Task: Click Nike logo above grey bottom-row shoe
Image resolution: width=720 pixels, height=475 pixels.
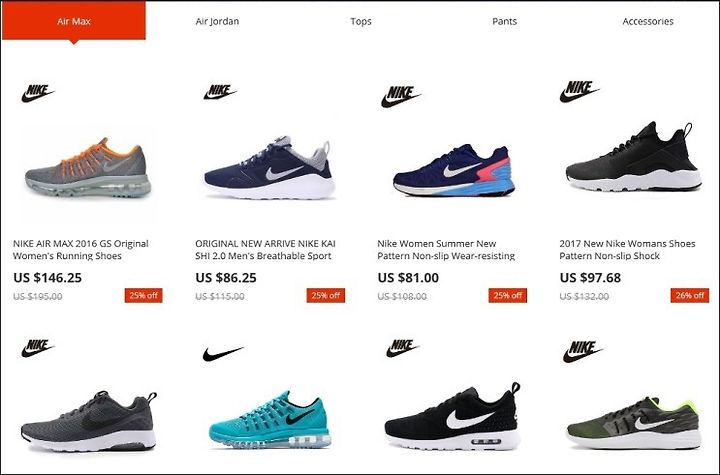Action: click(x=38, y=348)
